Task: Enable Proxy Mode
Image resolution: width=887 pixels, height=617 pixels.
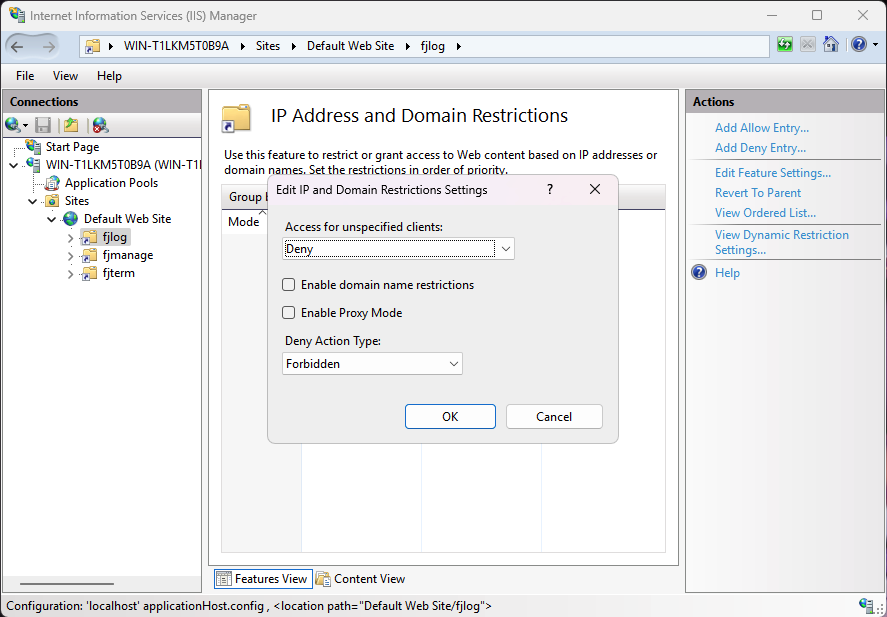Action: click(288, 311)
